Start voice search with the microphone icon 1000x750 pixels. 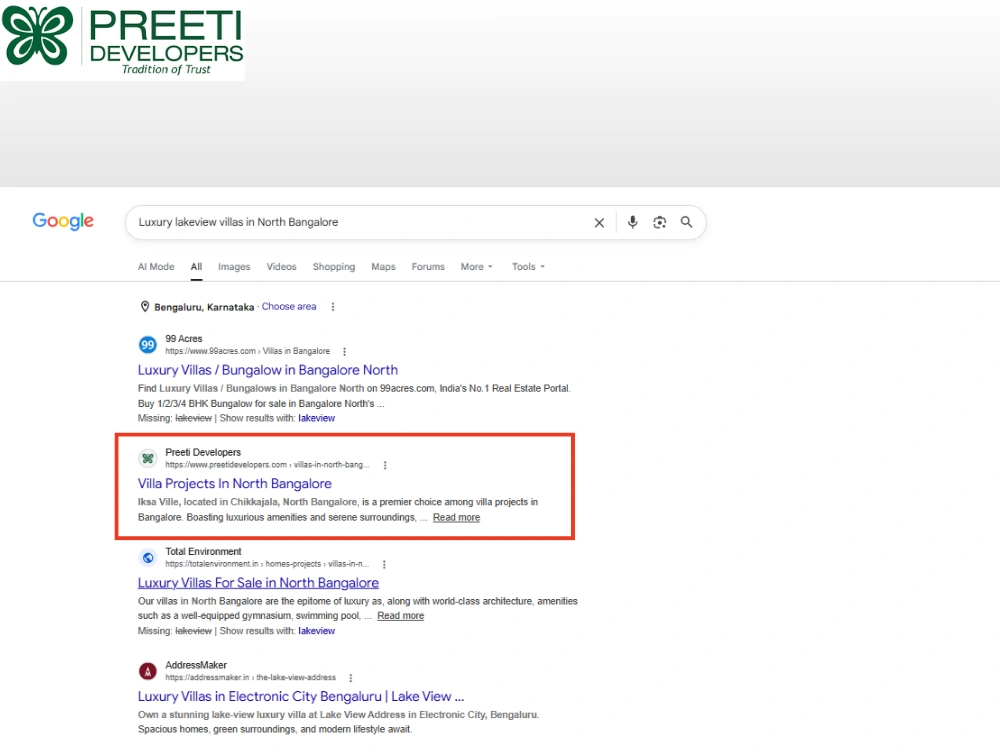tap(632, 222)
